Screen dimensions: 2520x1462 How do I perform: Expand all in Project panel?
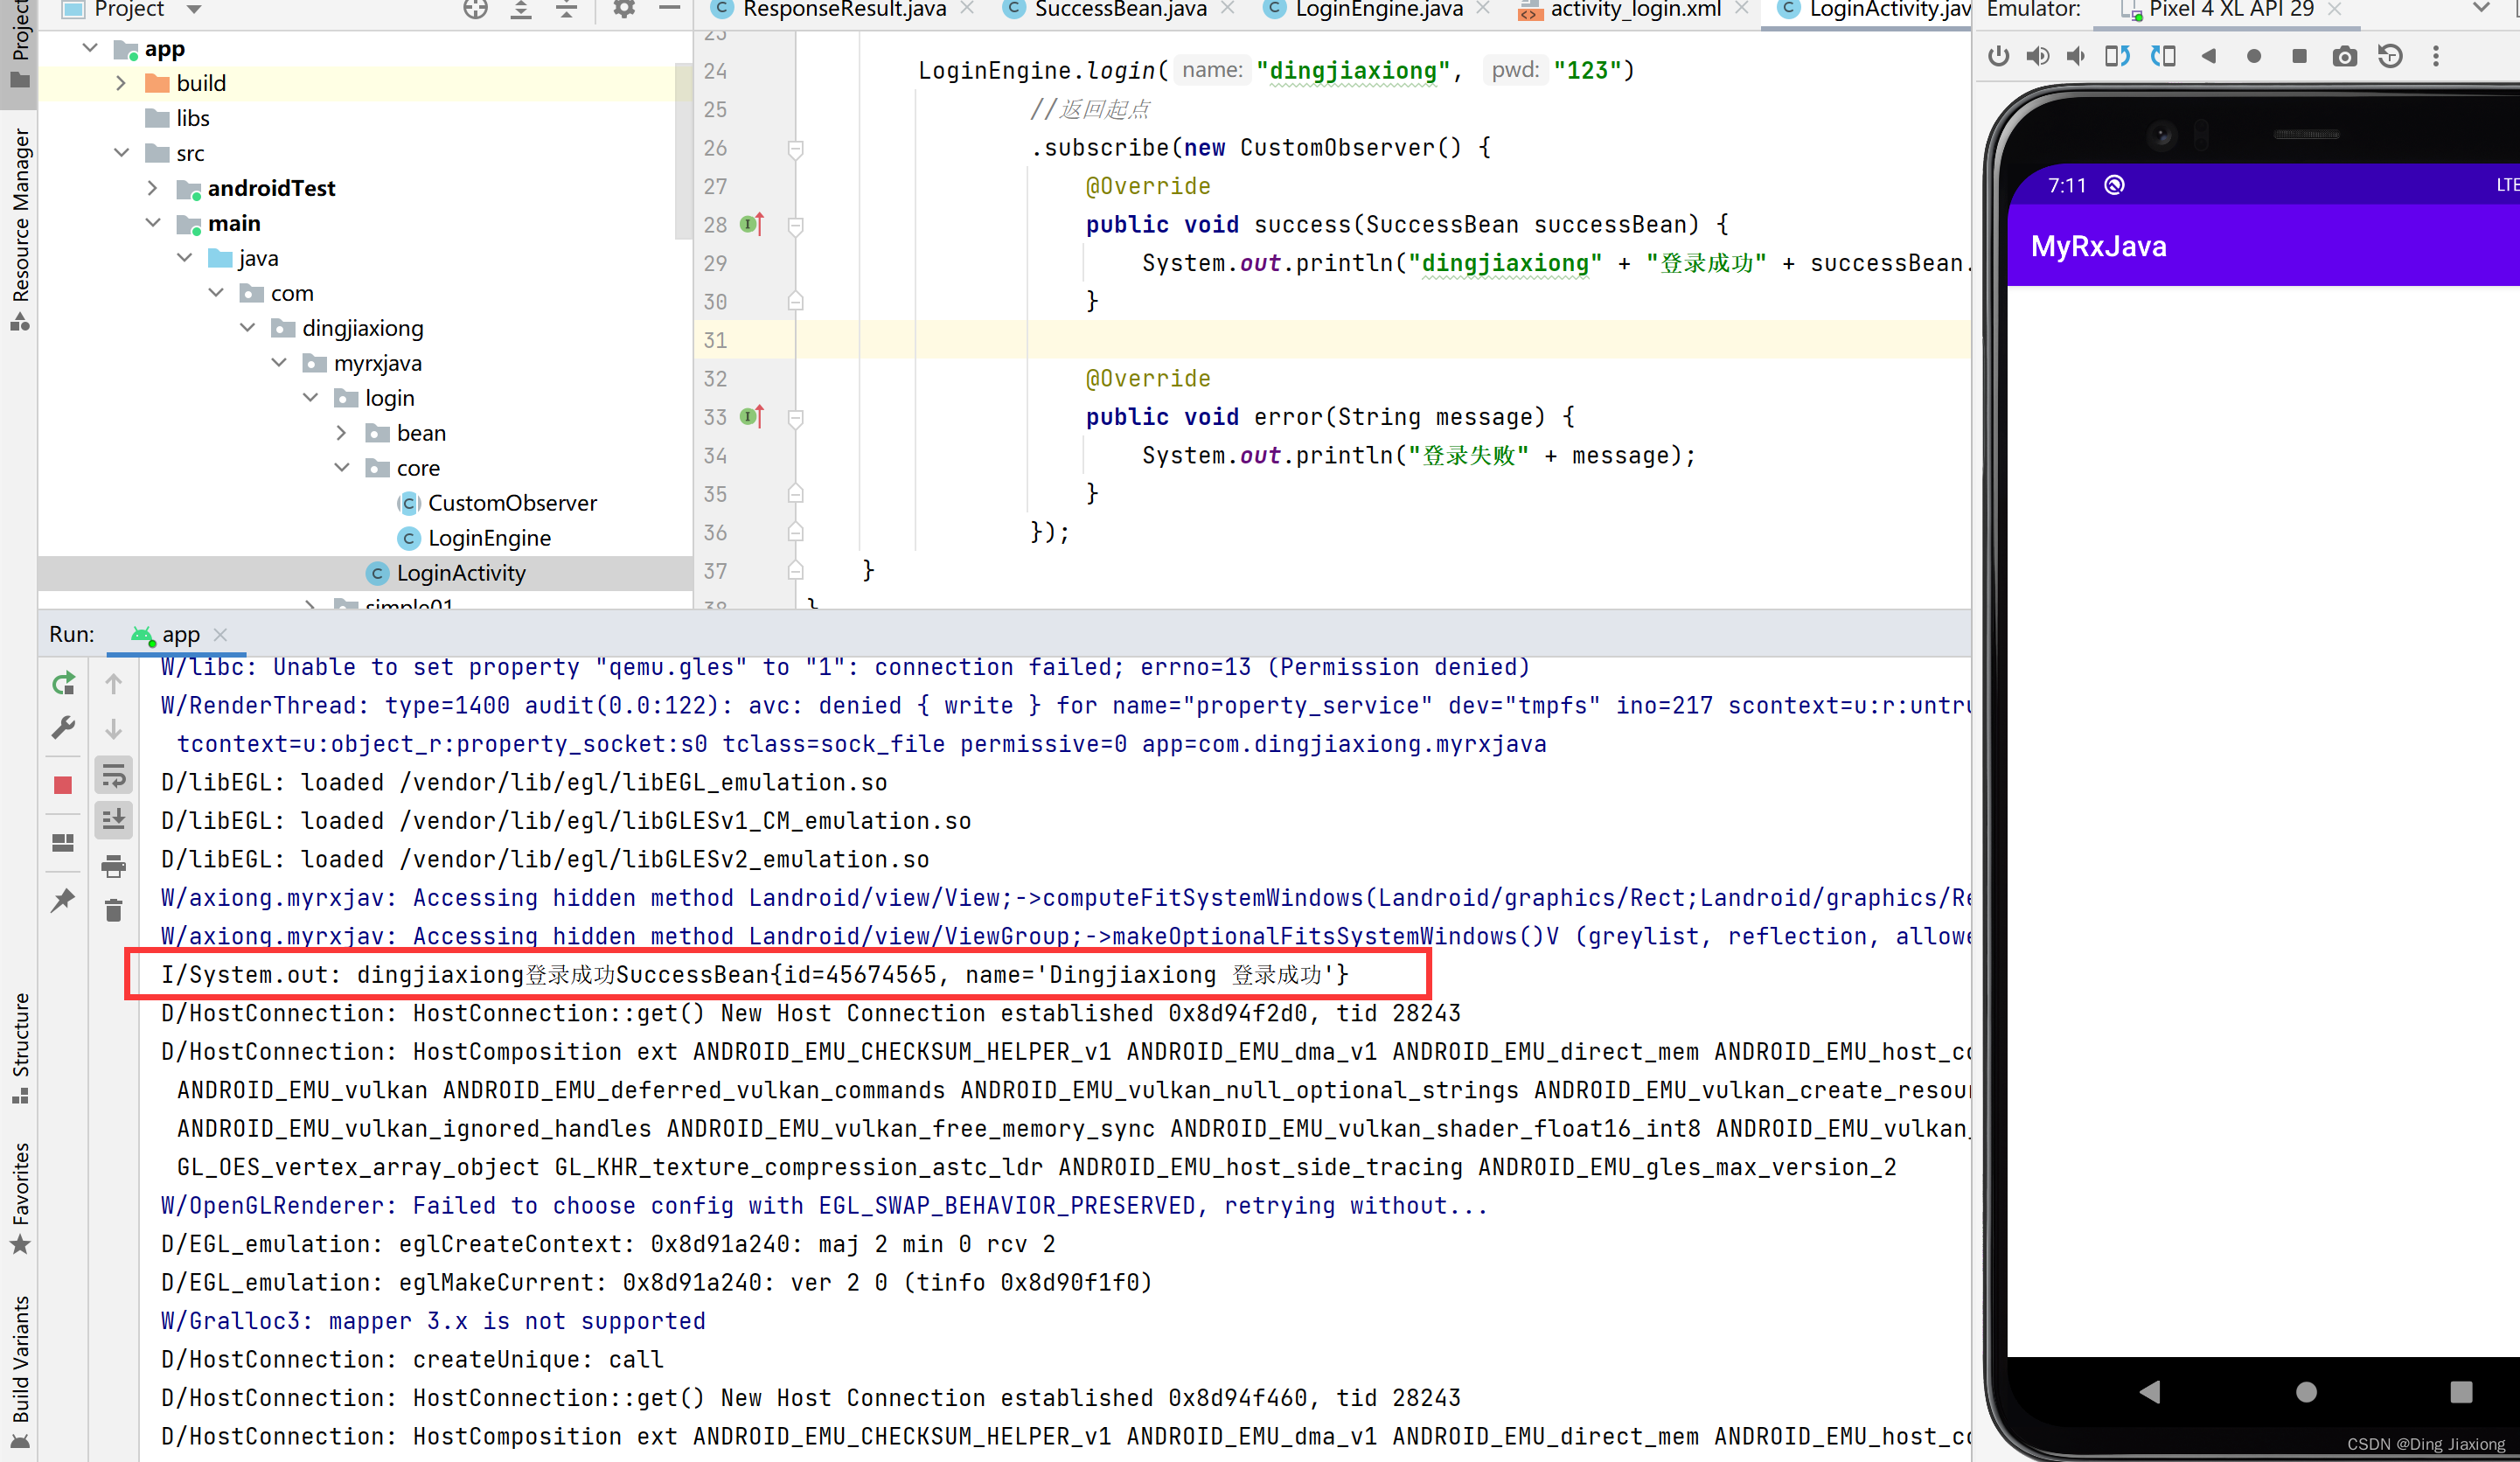click(x=521, y=10)
